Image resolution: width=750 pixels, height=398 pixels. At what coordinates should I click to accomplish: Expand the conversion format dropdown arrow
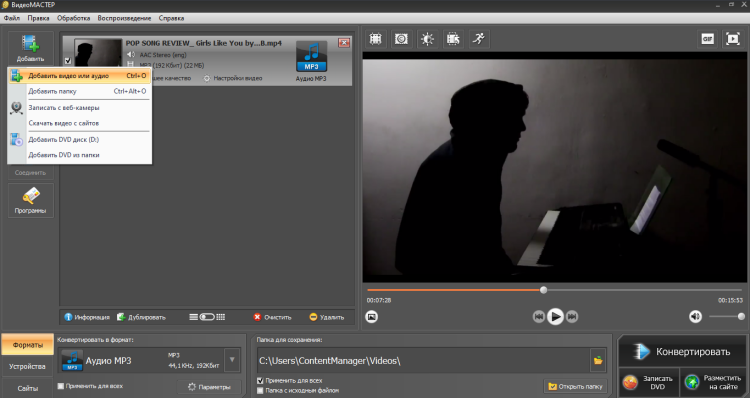tap(232, 360)
